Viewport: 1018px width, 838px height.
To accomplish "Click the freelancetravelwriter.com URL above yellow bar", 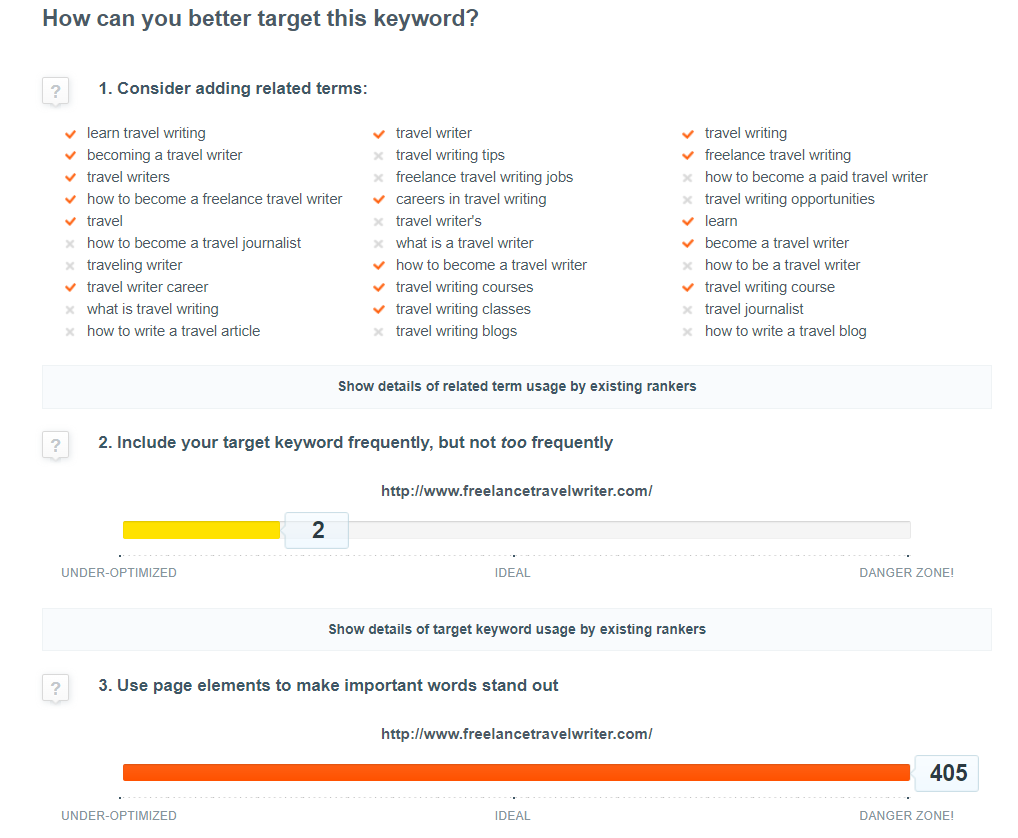I will tap(516, 491).
